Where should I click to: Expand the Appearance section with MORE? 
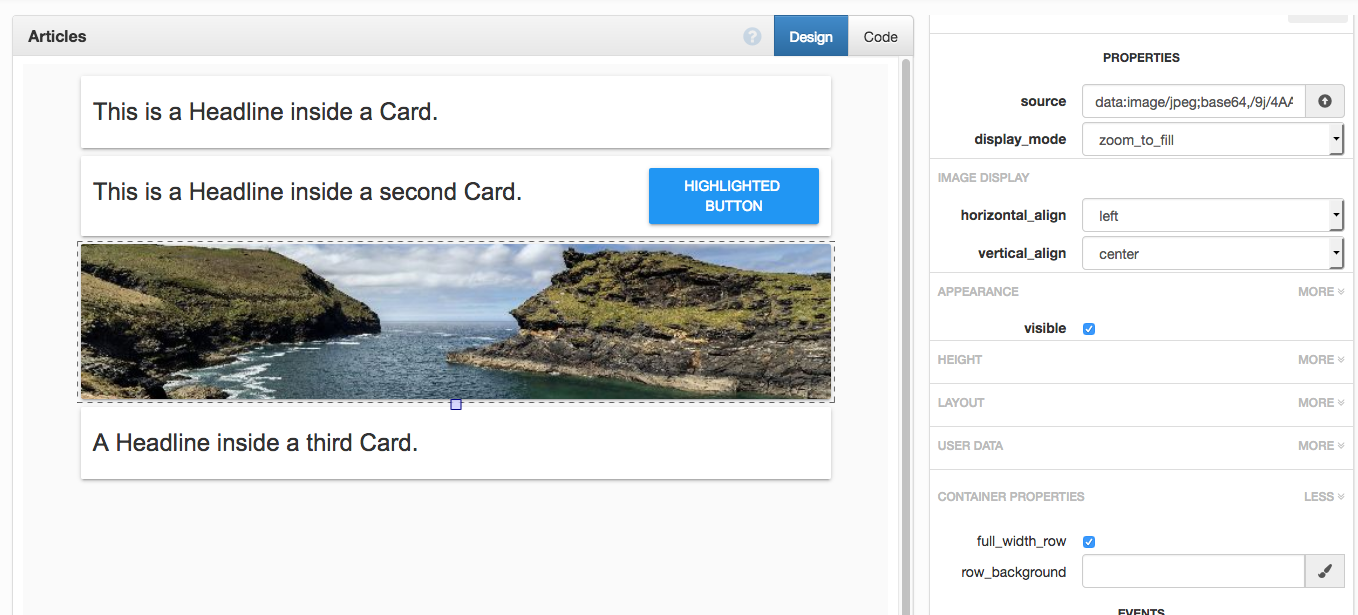tap(1320, 292)
